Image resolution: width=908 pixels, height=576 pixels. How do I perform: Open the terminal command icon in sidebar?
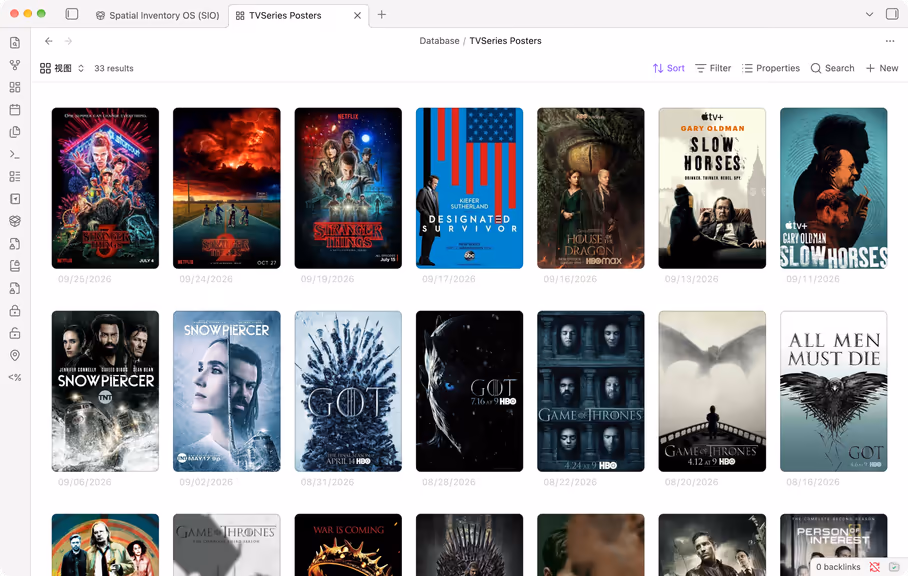[15, 155]
